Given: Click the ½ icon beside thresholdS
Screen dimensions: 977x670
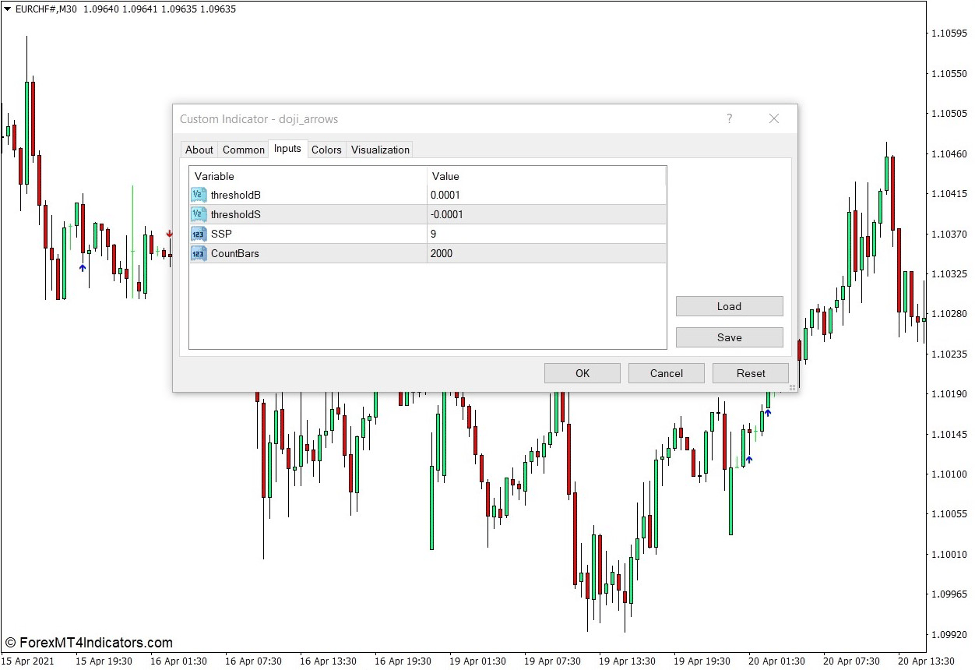Looking at the screenshot, I should coord(197,214).
